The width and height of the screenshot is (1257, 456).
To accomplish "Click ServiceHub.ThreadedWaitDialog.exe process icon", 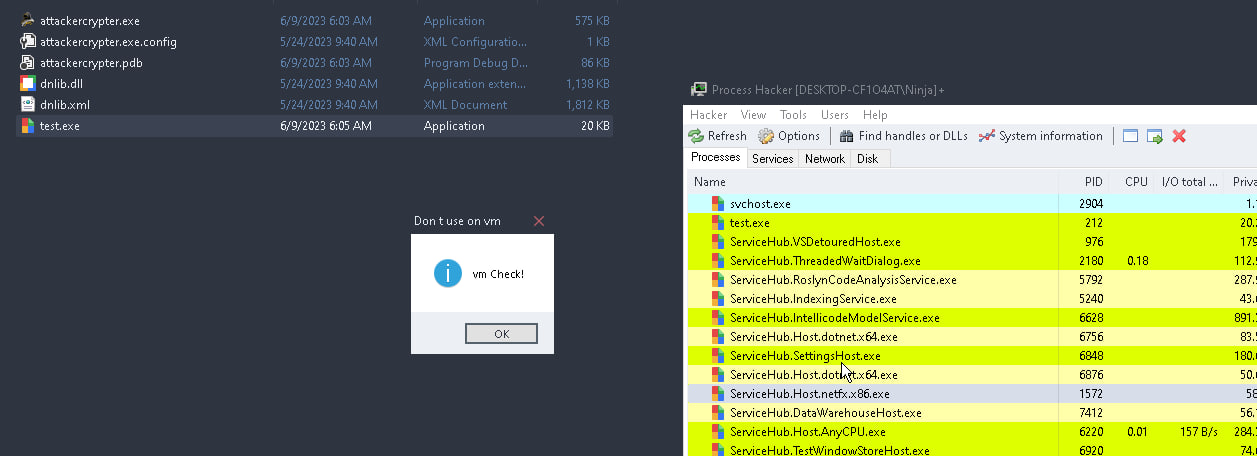I will [x=717, y=261].
